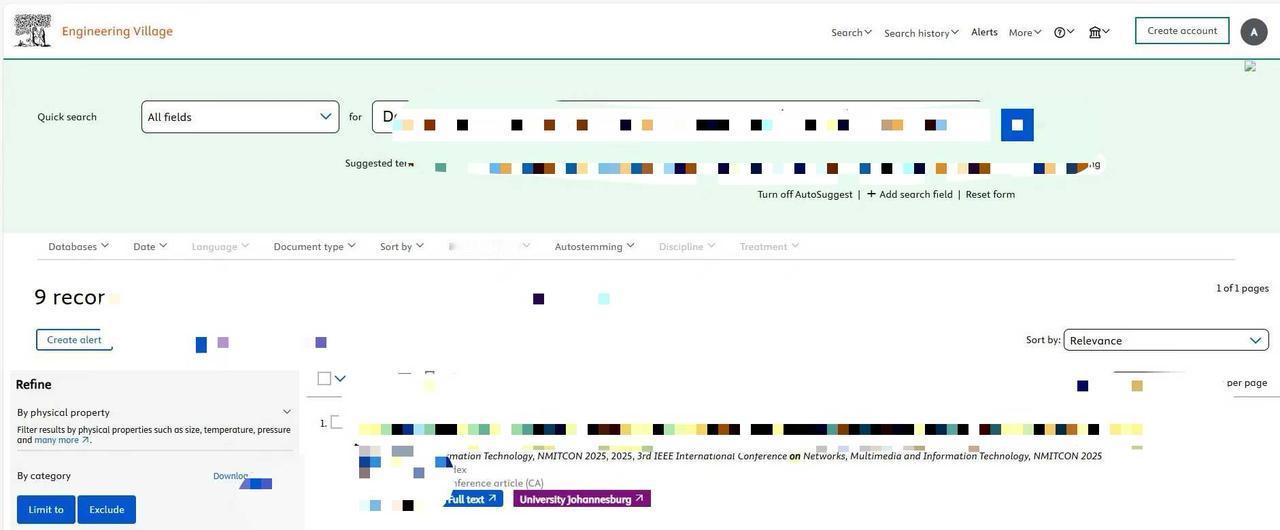Open the Search menu in header

point(851,32)
